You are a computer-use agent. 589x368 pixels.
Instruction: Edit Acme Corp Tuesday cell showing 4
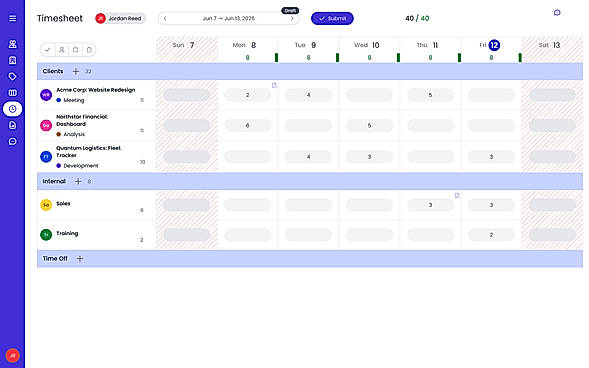click(308, 95)
